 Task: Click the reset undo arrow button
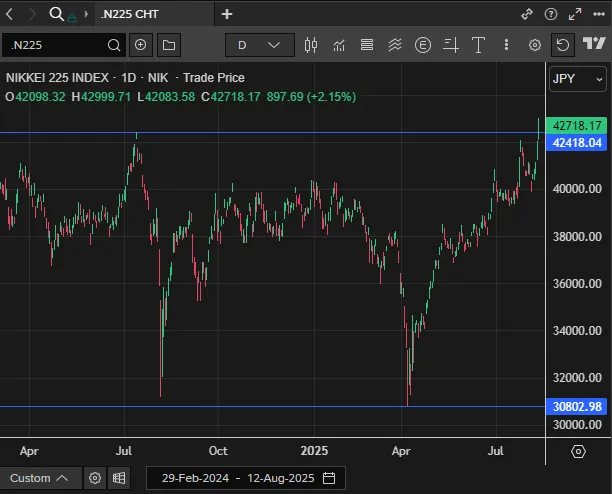(x=562, y=45)
